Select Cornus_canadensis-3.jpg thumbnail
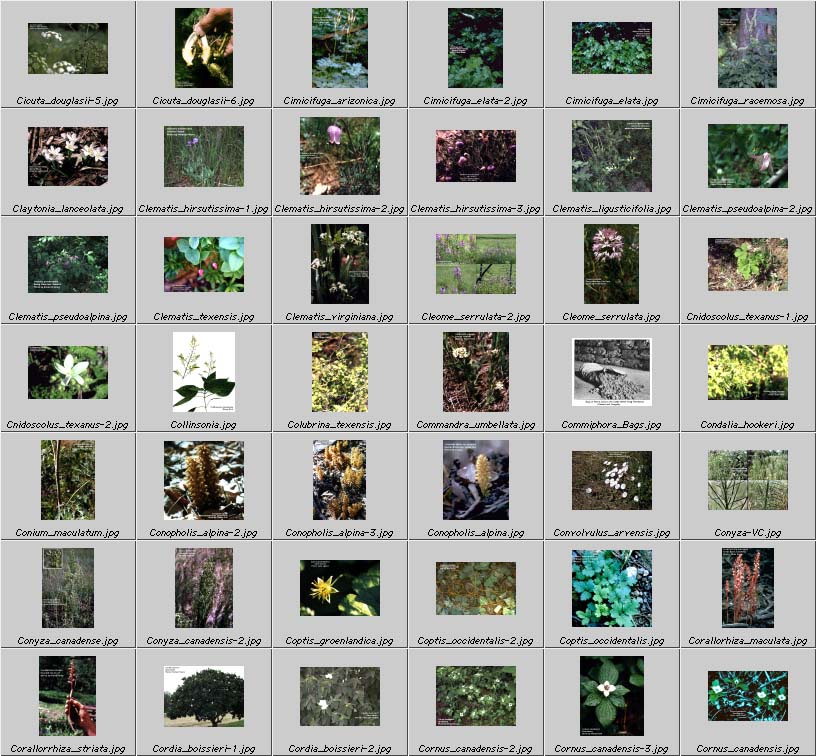The height and width of the screenshot is (756, 816). point(611,696)
